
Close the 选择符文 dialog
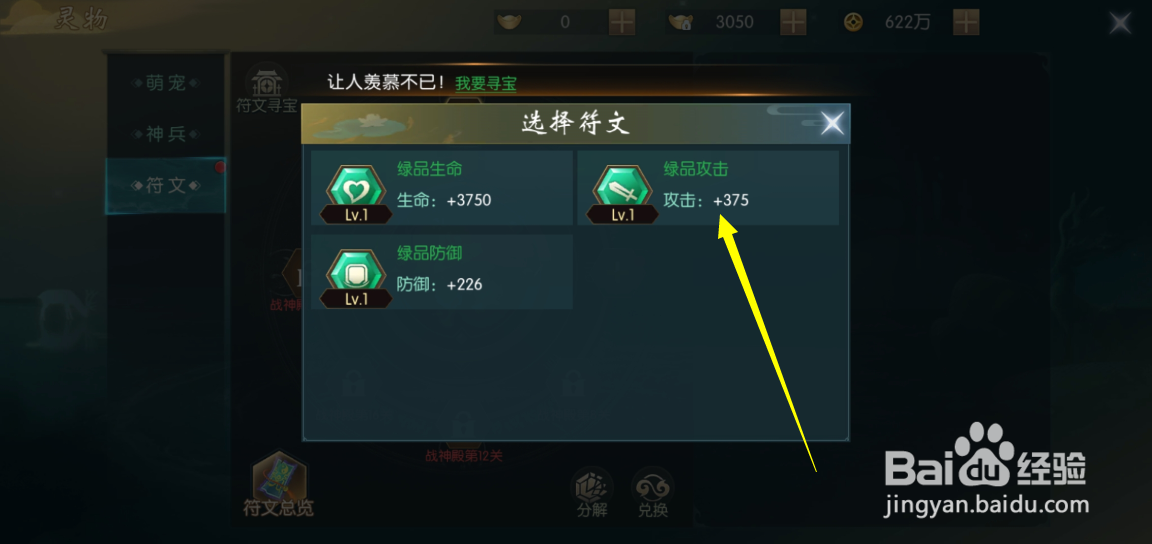point(832,124)
